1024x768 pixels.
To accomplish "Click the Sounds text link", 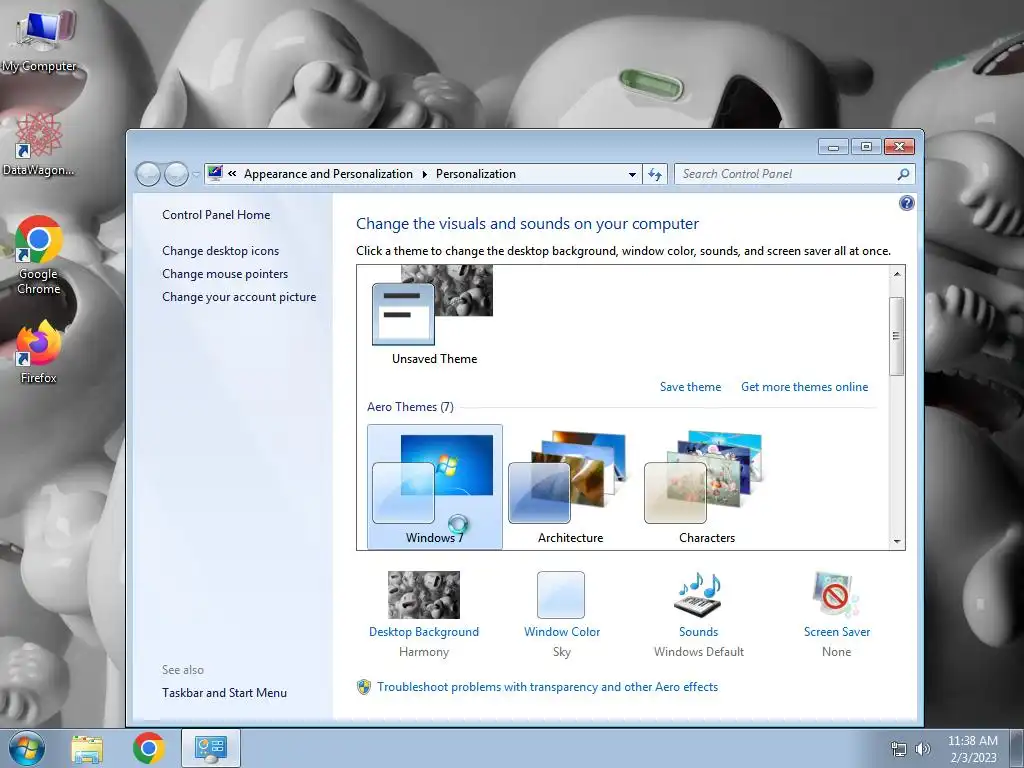I will coord(698,632).
